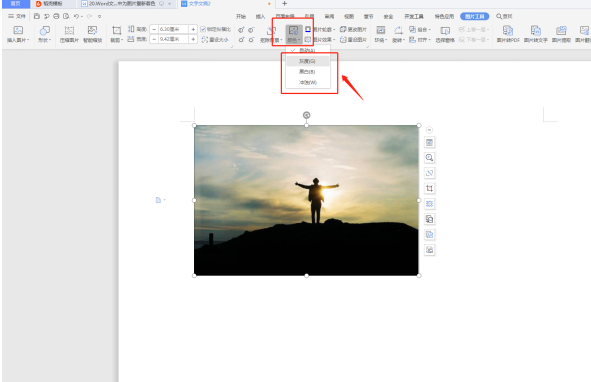Increase picture contrast icon
This screenshot has width=591, height=382.
(241, 30)
